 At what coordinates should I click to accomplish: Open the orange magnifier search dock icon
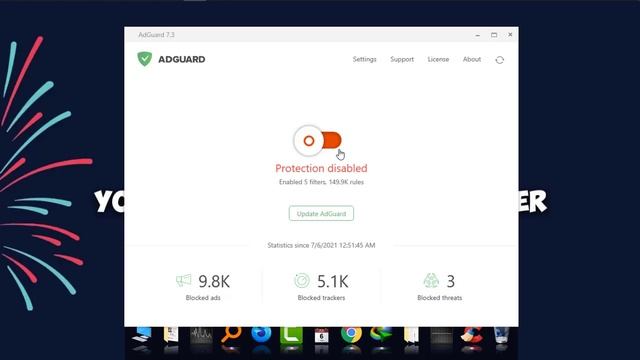tap(231, 336)
